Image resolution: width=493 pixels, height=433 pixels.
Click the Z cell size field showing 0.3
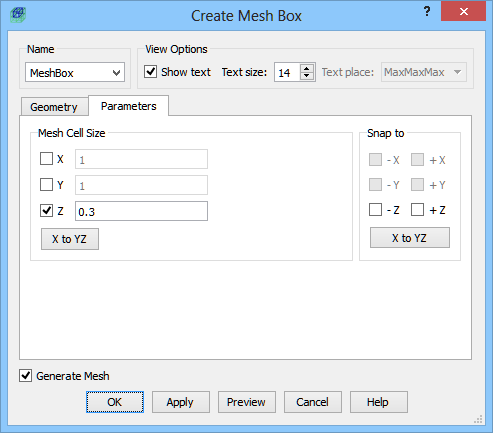point(141,211)
